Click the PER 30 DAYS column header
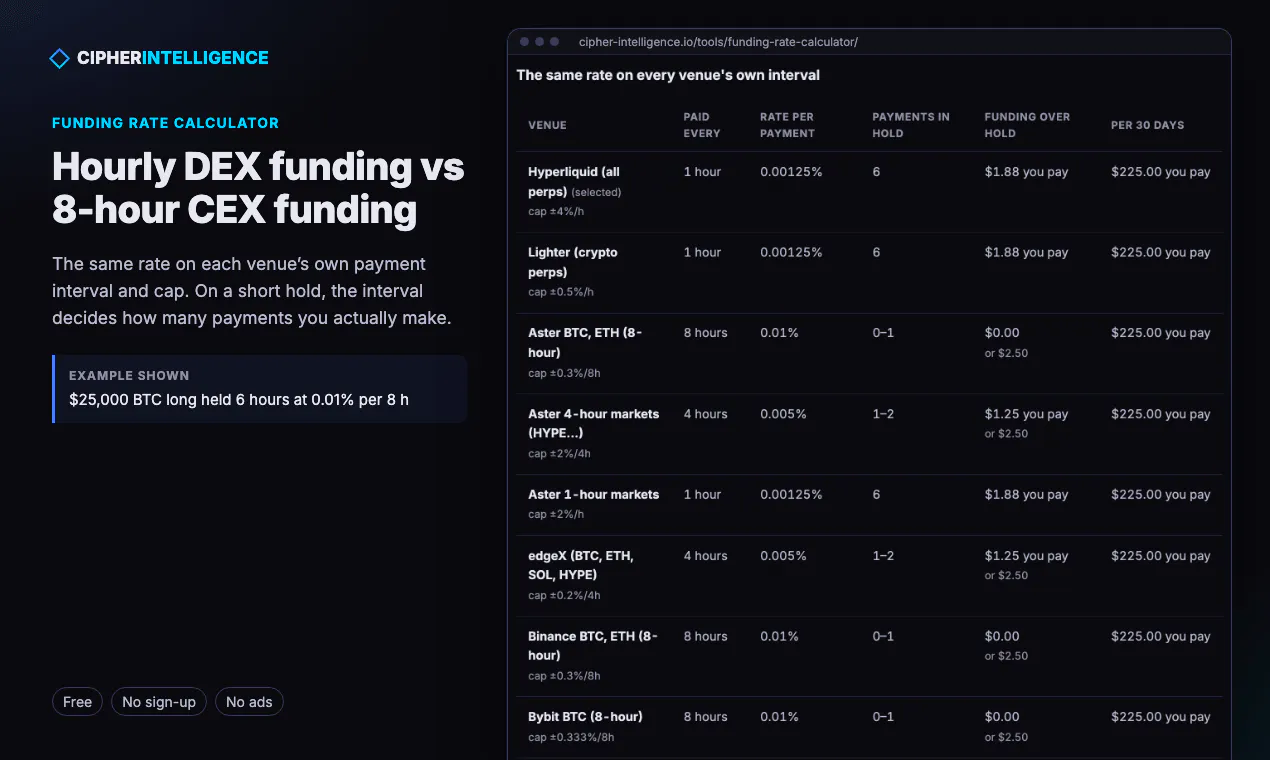Viewport: 1270px width, 760px height. point(1147,125)
